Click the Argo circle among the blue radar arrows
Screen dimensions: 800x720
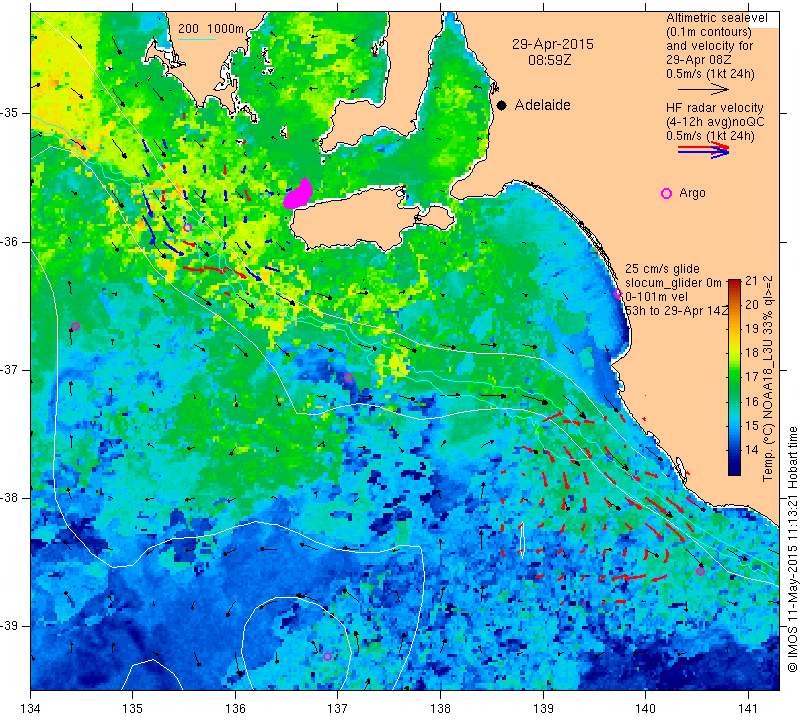[187, 228]
